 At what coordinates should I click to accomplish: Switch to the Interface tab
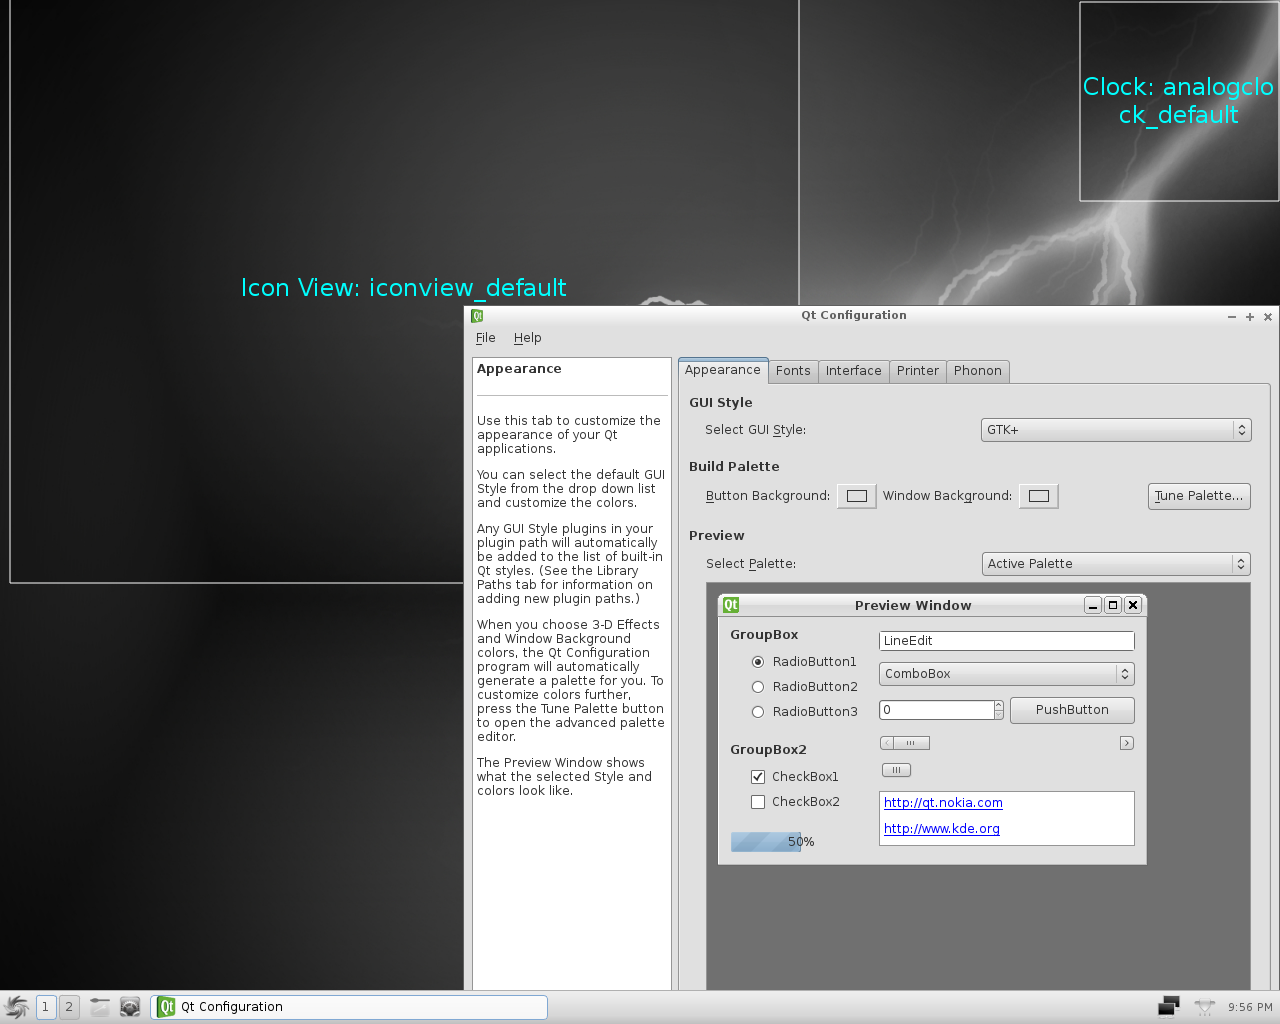(854, 371)
